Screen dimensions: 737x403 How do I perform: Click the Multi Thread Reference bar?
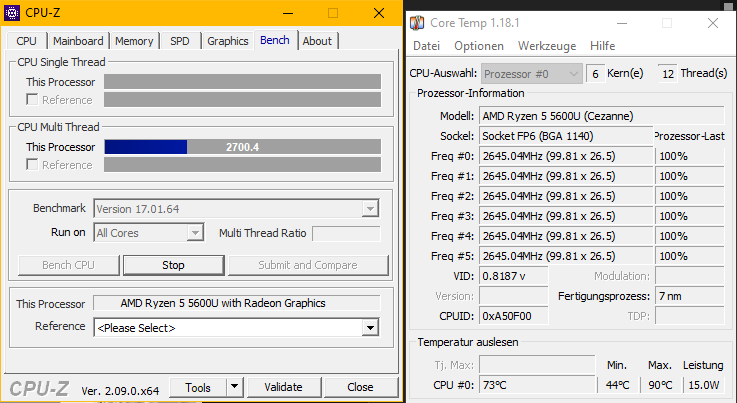[243, 165]
